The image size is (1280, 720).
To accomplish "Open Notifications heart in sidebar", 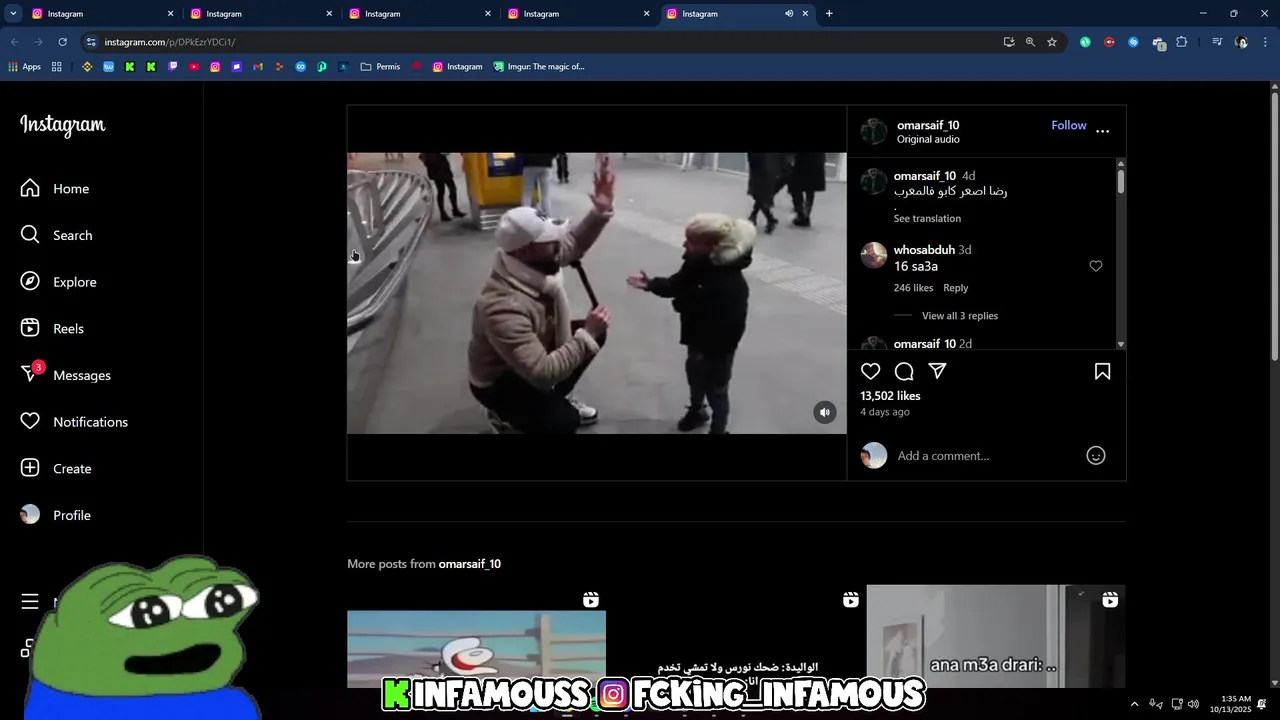I will coord(74,422).
